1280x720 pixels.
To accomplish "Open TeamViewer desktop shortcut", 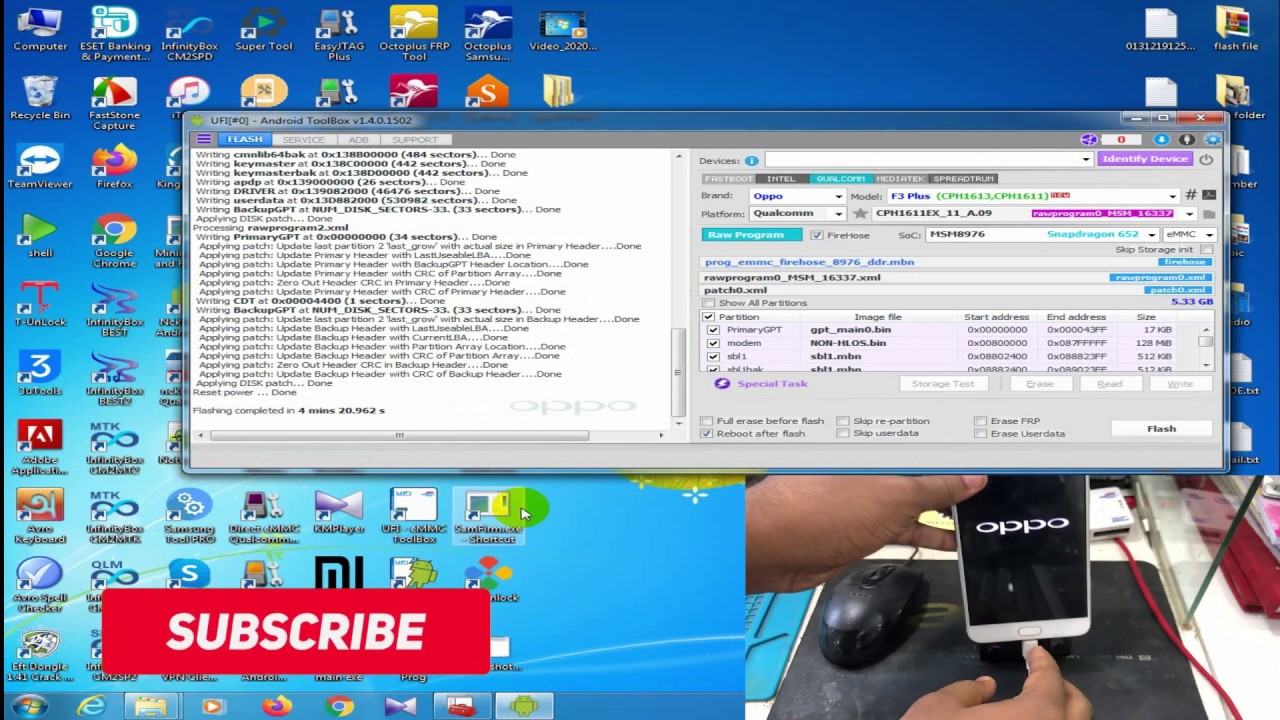I will (x=40, y=166).
